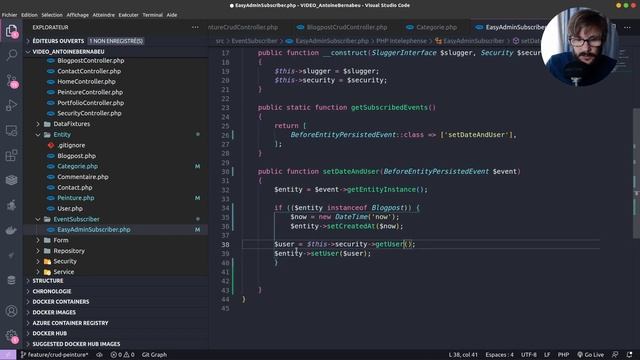Open the Manage gear icon
This screenshot has width=640, height=360.
11,336
